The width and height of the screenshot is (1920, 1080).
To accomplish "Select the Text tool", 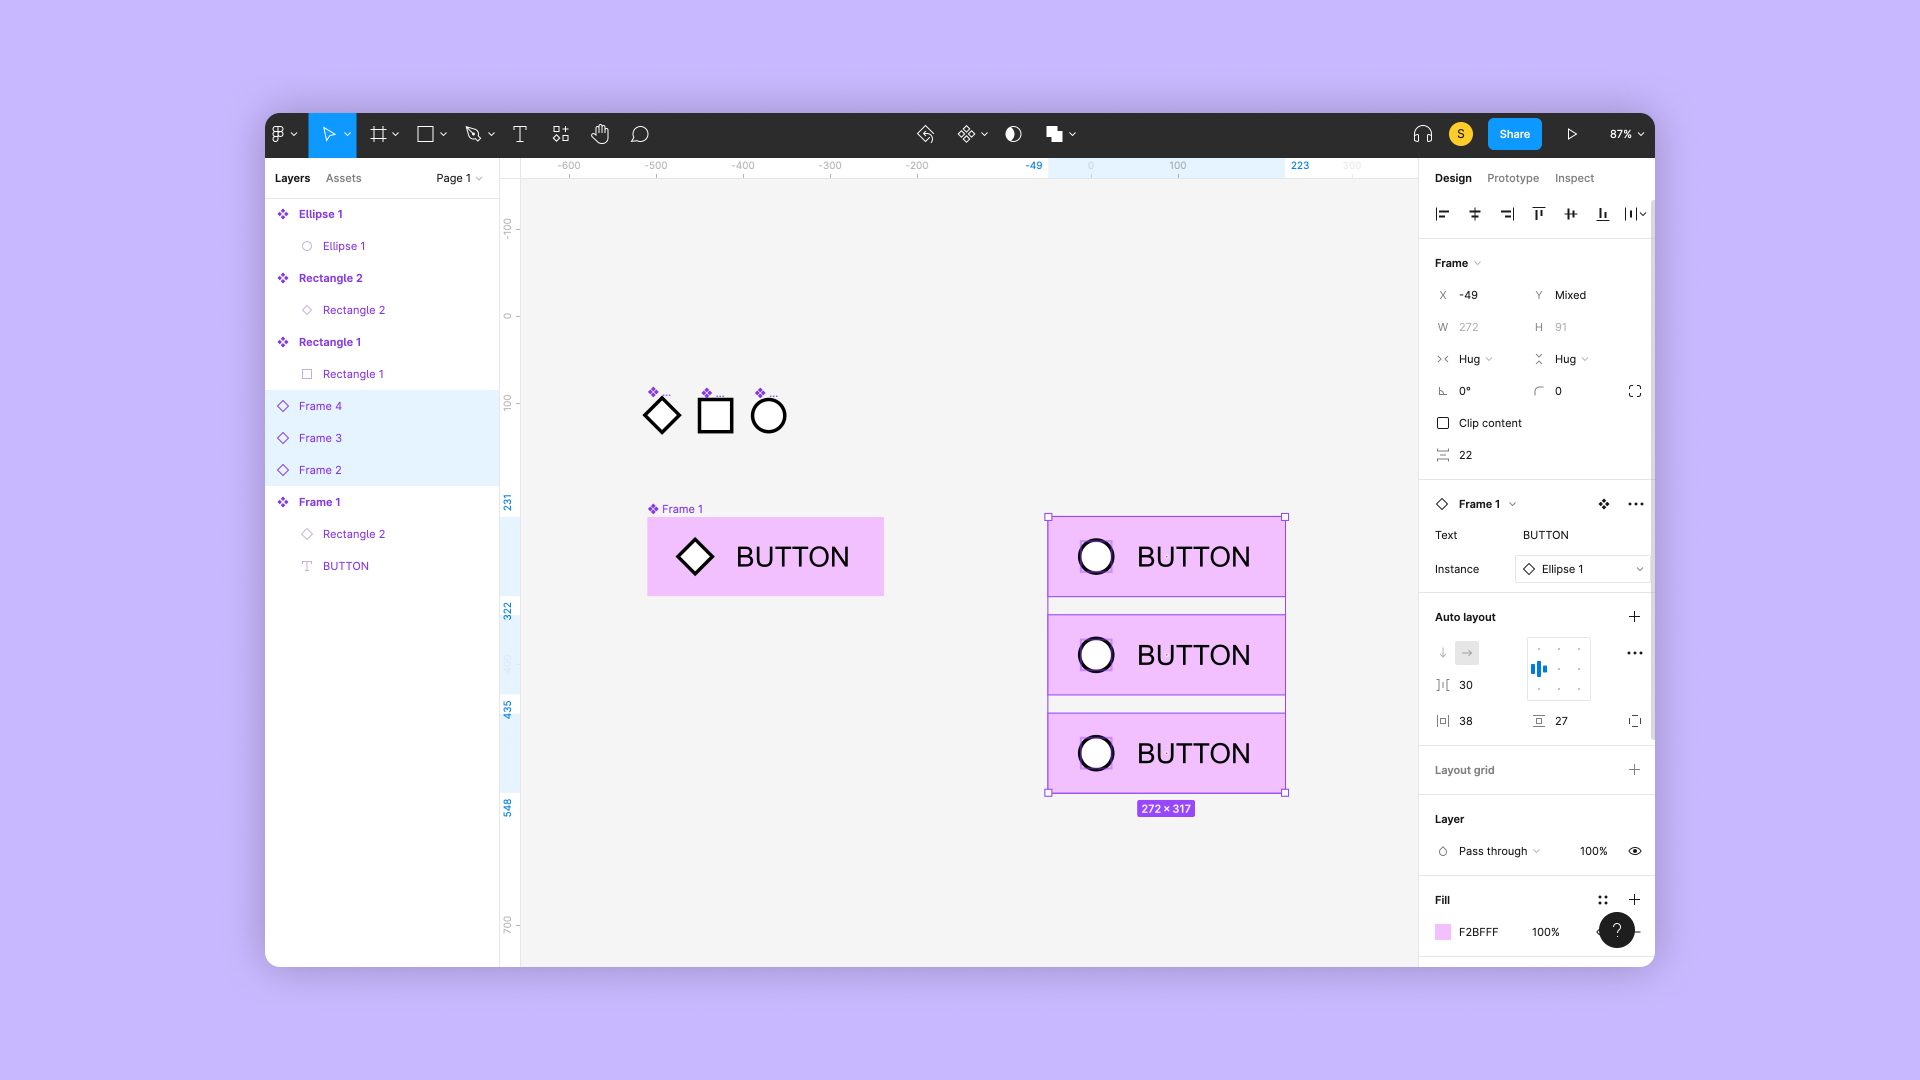I will tap(520, 134).
